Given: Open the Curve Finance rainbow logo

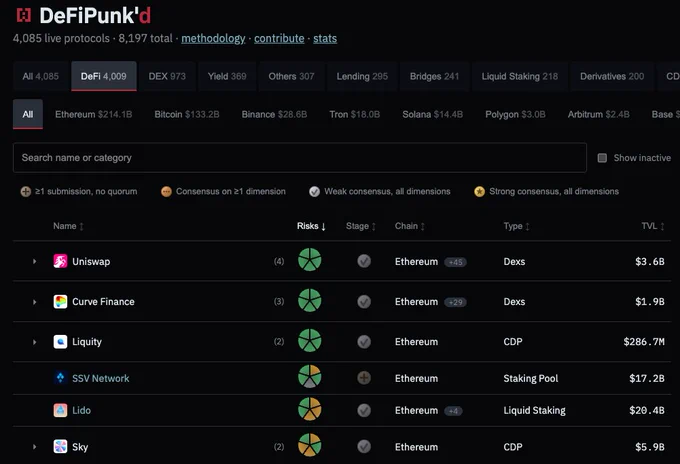Looking at the screenshot, I should point(60,301).
